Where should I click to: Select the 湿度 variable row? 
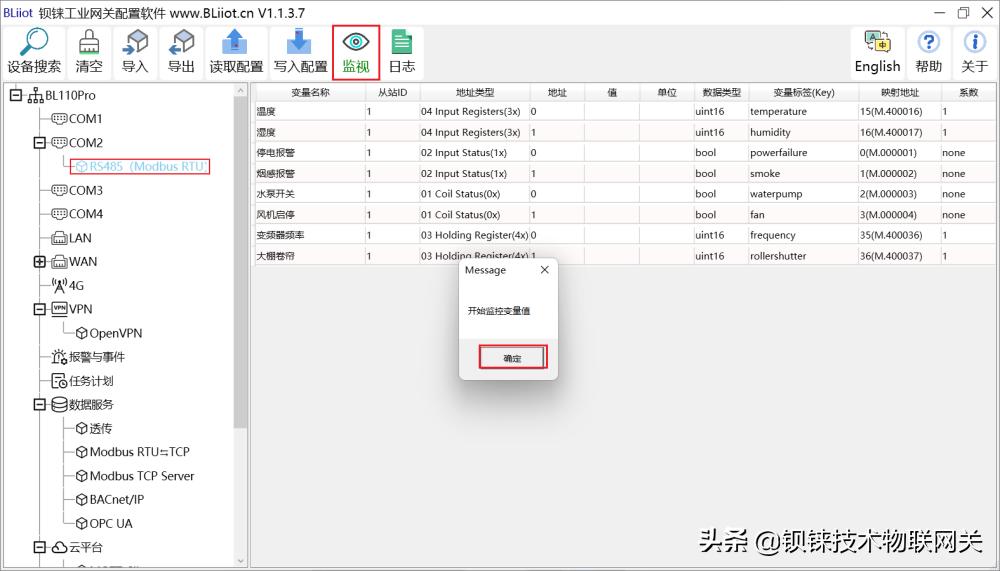pyautogui.click(x=625, y=132)
